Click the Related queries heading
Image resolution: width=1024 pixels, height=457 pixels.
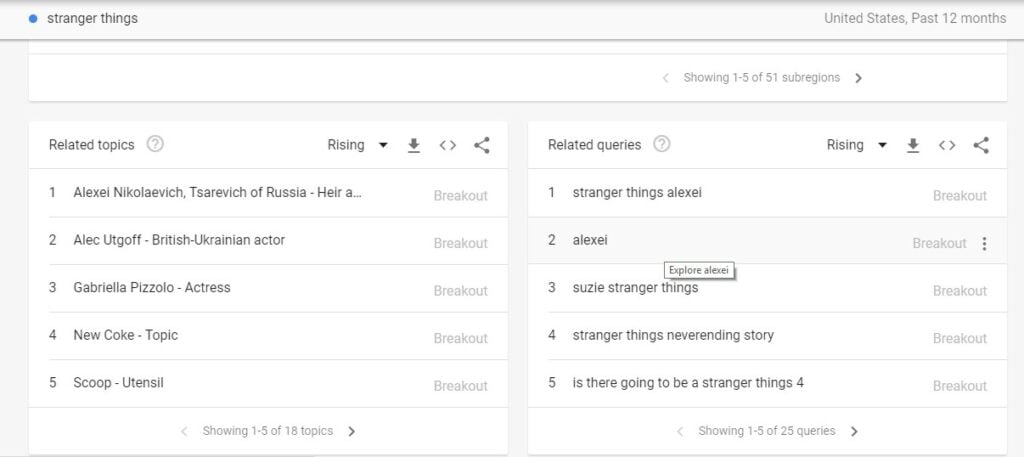(x=594, y=145)
